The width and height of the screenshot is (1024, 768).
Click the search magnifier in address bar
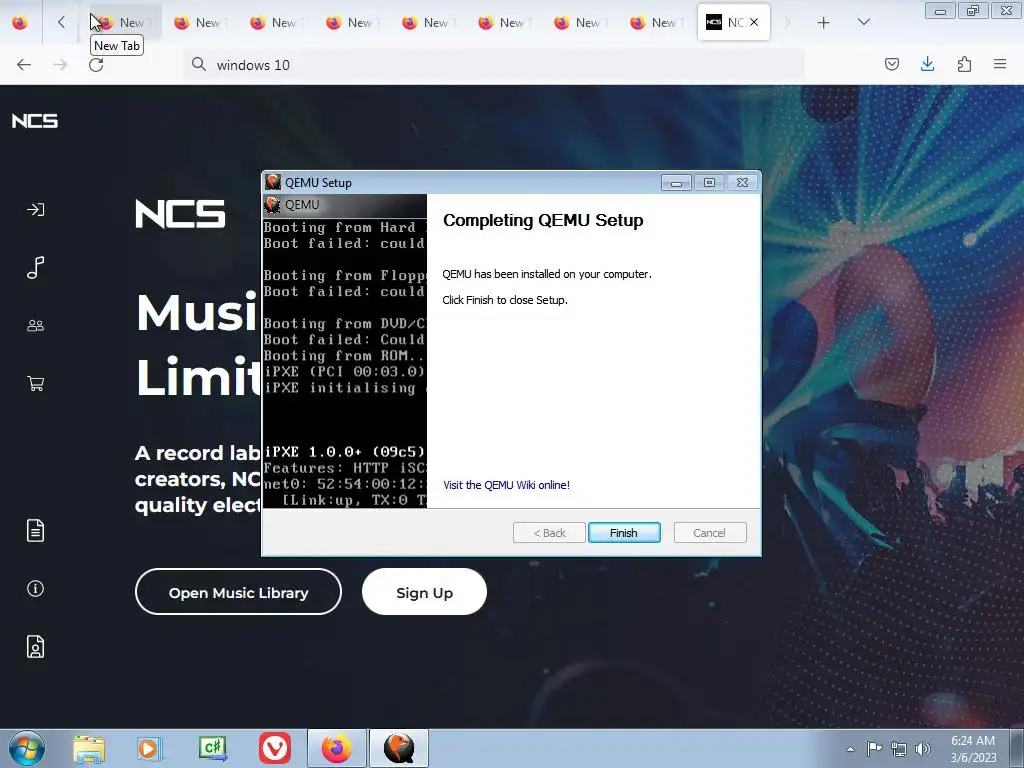pos(199,64)
